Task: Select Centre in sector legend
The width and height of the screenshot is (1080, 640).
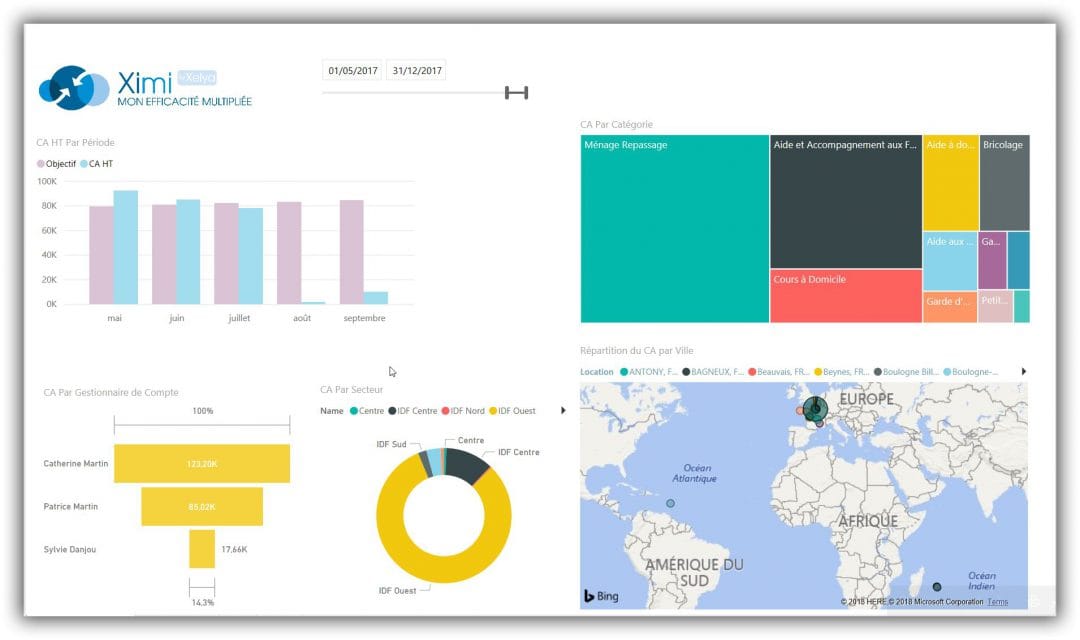Action: [367, 411]
